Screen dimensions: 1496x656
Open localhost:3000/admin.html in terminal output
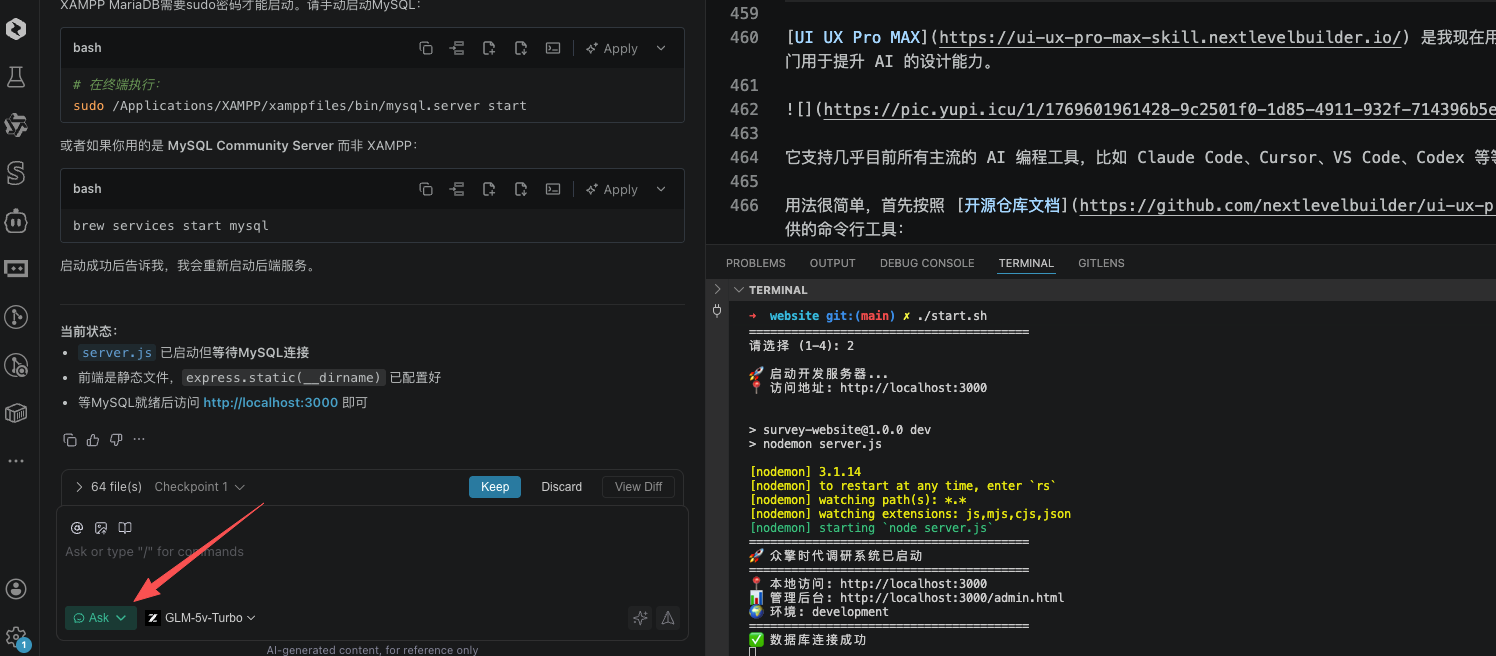952,598
